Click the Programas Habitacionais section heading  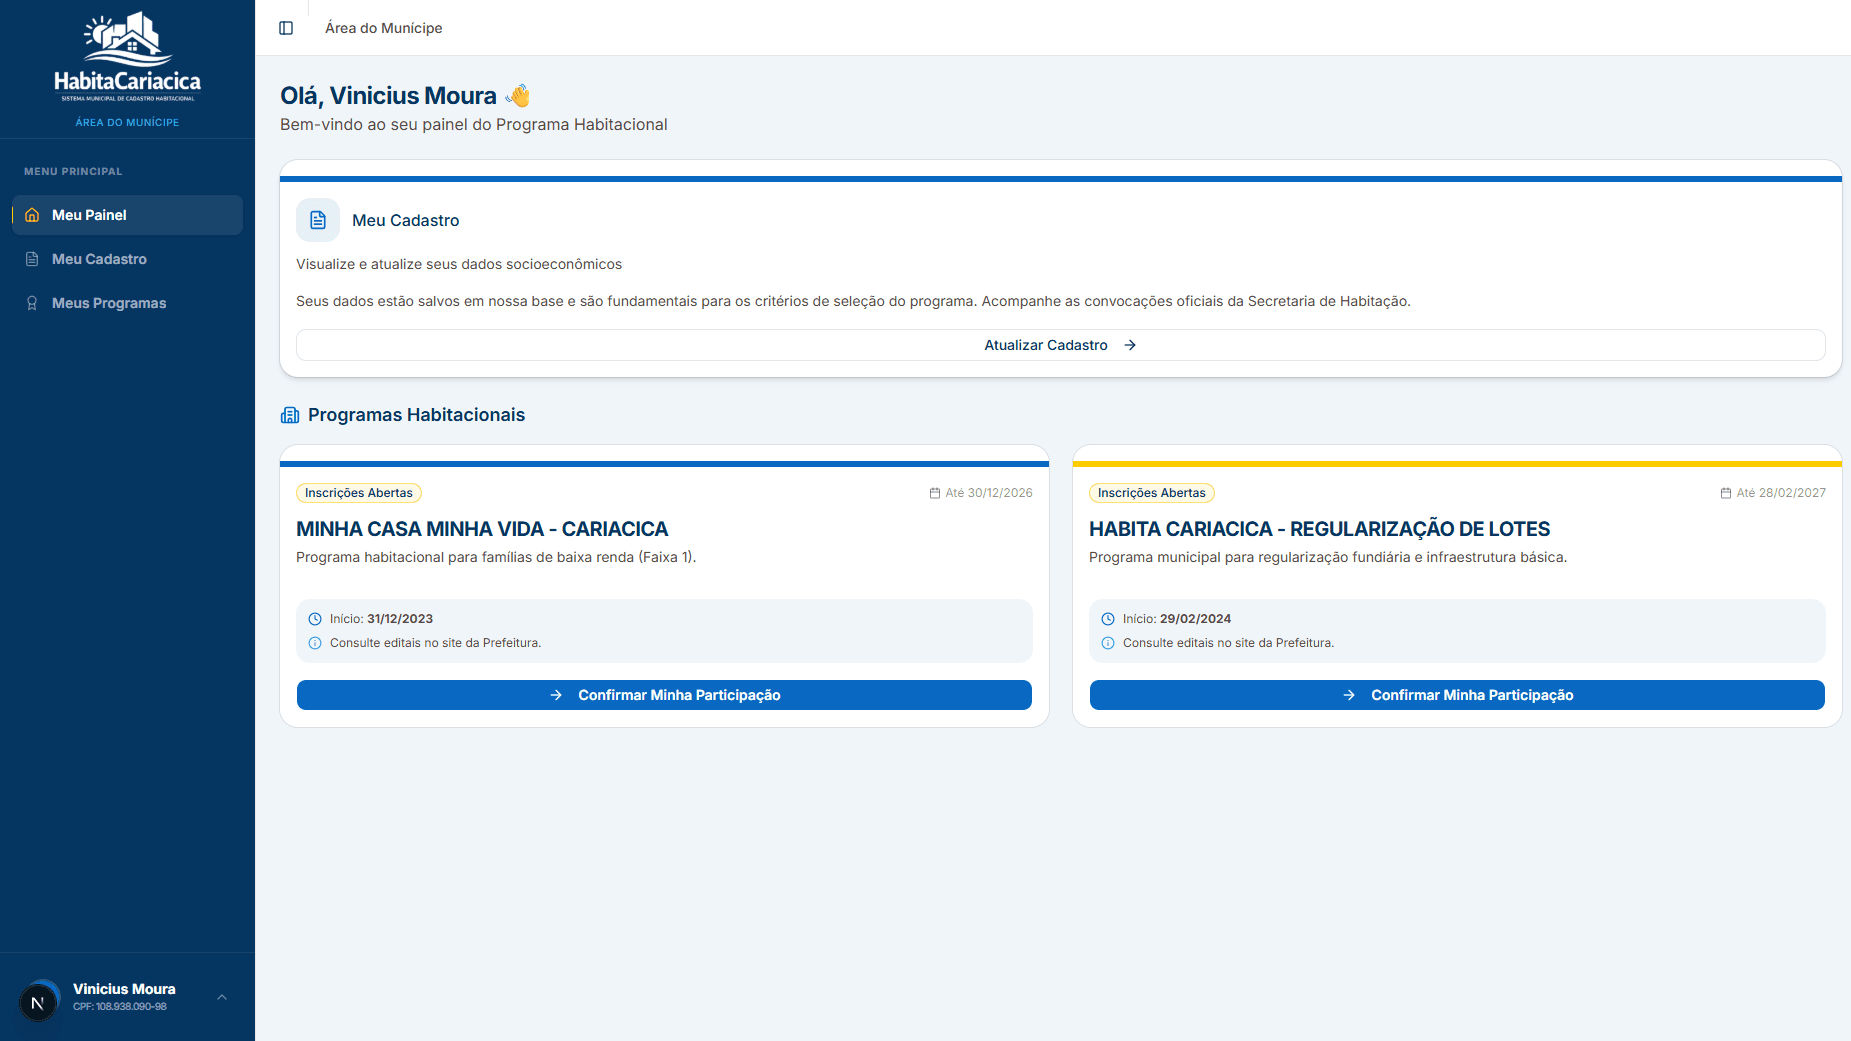coord(416,415)
